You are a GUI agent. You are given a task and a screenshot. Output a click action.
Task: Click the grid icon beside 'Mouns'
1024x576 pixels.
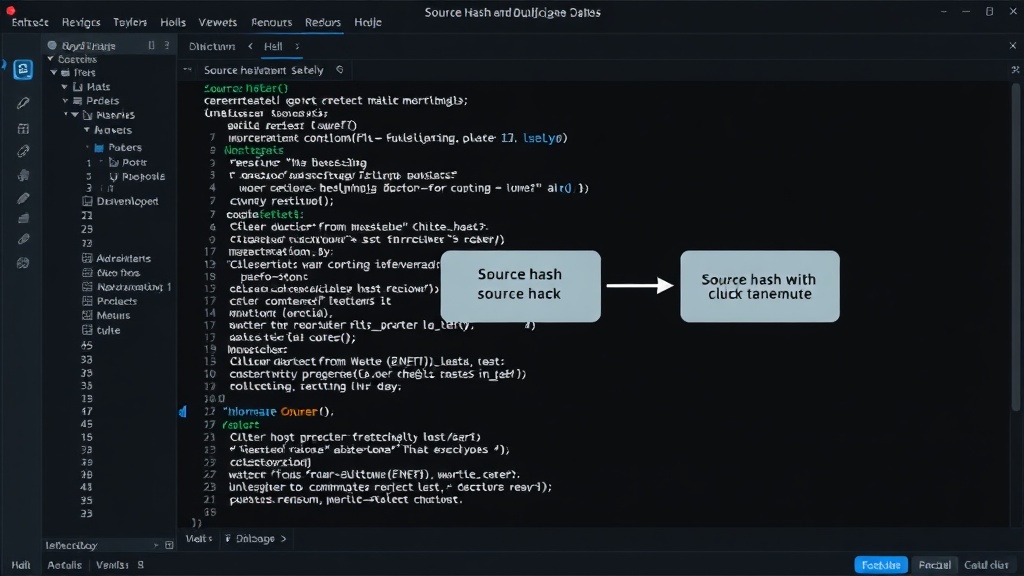pos(87,315)
